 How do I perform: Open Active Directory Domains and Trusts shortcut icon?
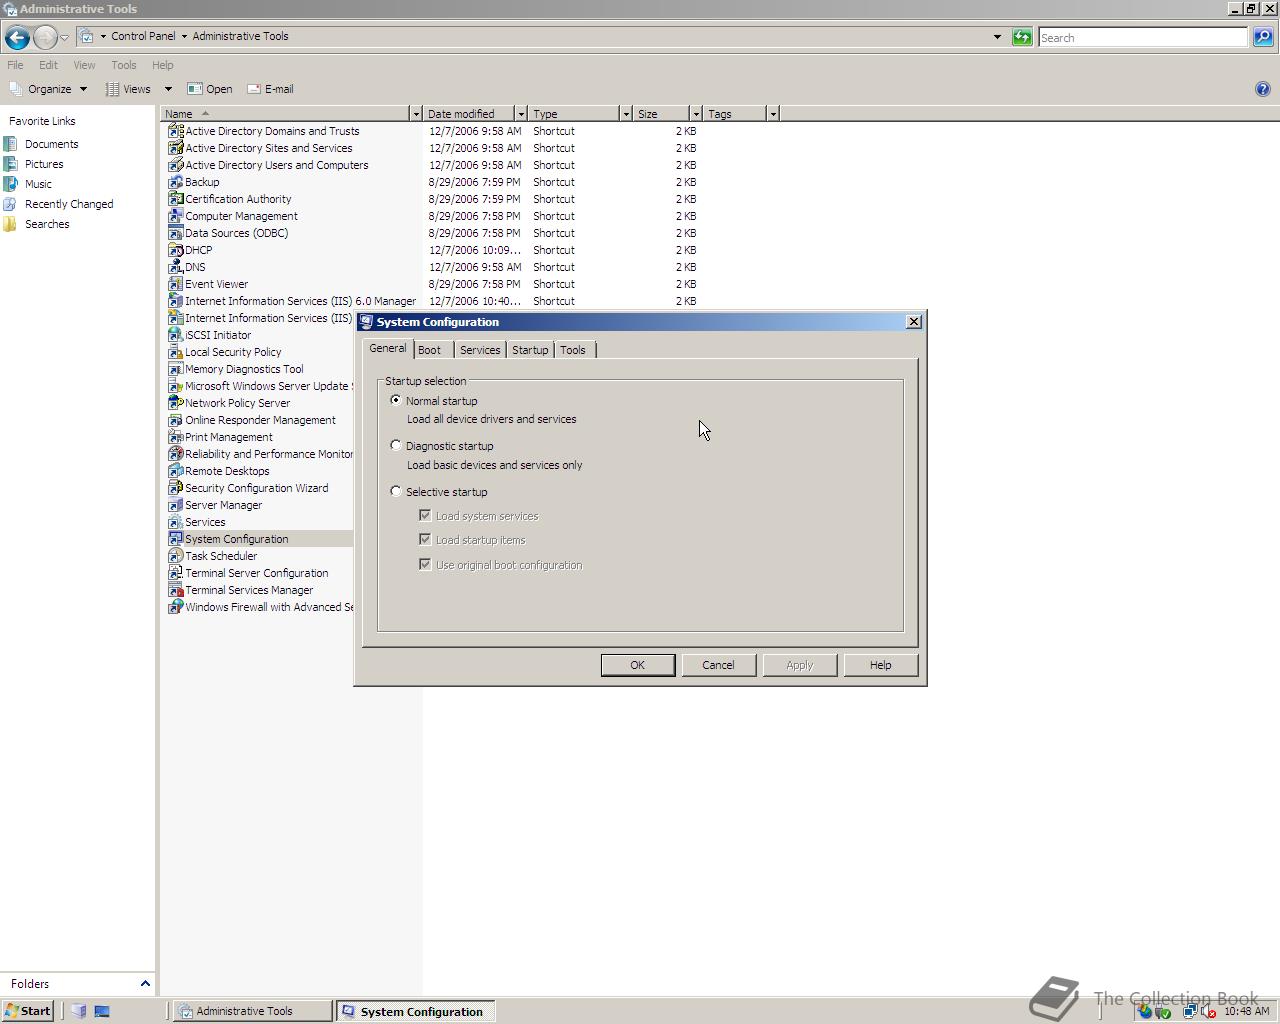[x=175, y=131]
